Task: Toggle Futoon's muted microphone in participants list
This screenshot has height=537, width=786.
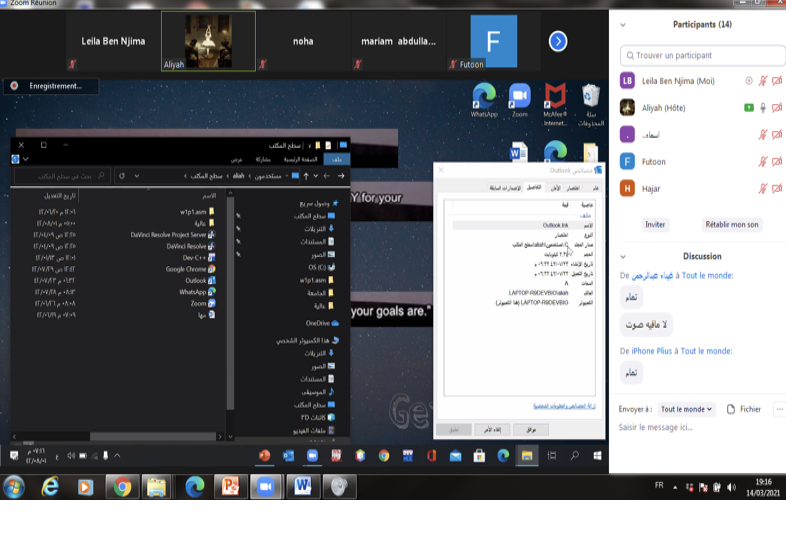Action: click(763, 161)
